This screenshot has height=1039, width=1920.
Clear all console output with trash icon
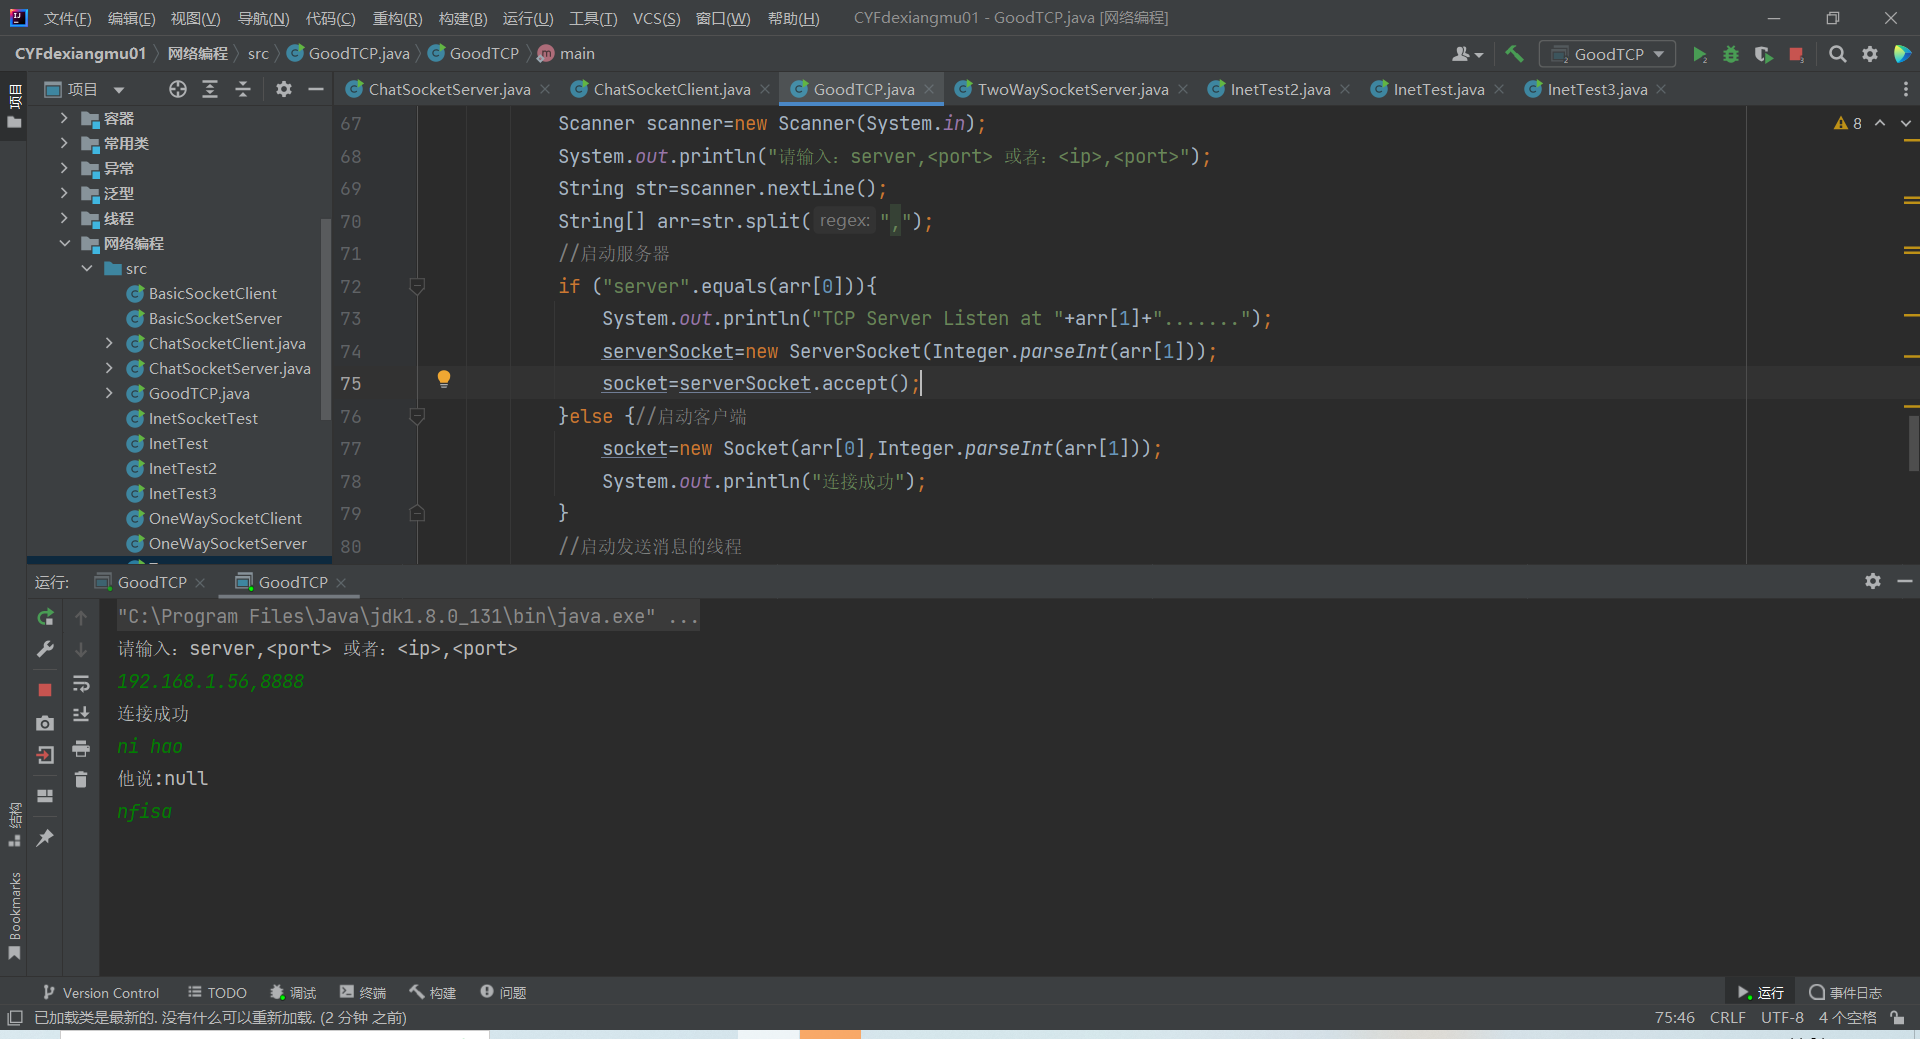[81, 780]
